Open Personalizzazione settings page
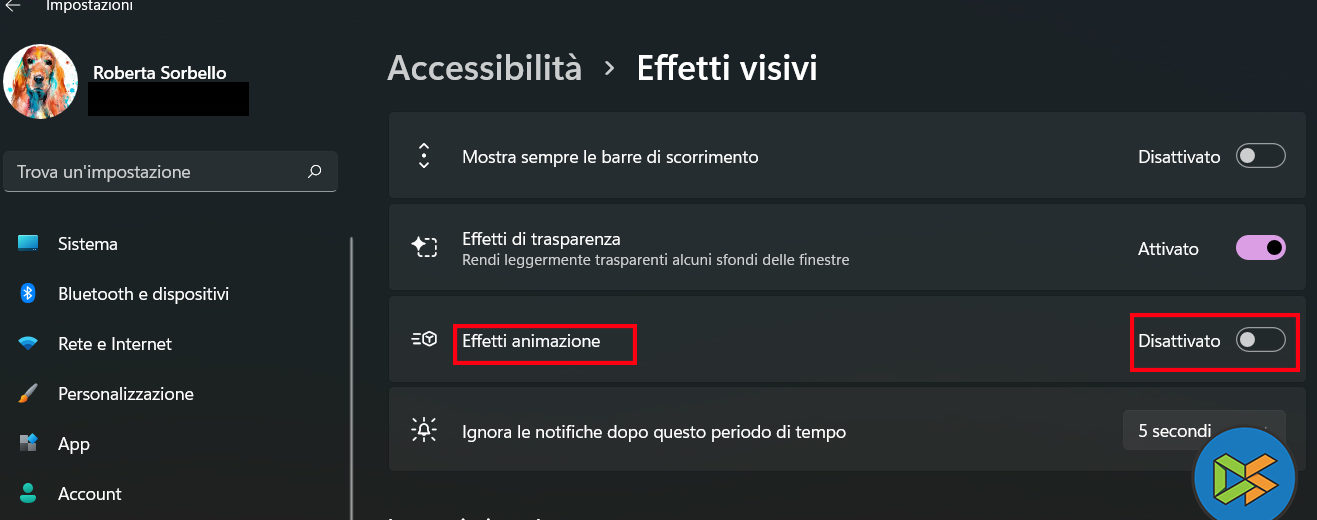1317x520 pixels. pos(126,394)
